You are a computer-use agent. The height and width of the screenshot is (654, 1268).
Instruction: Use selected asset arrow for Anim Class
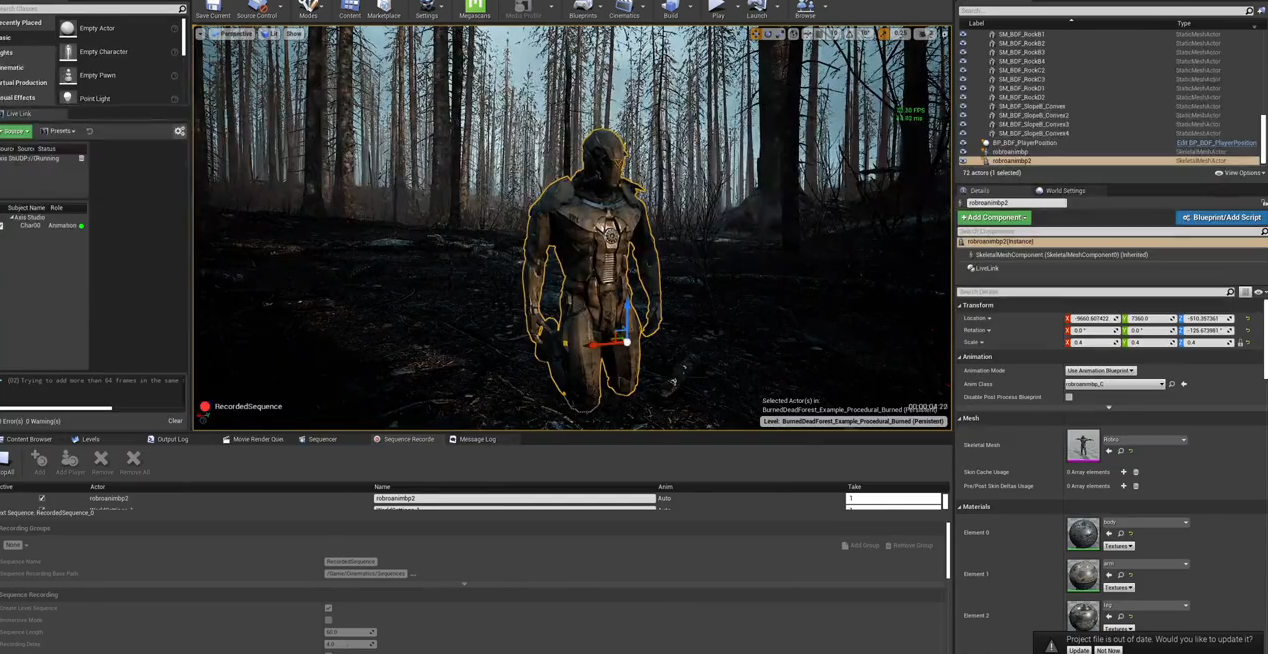click(1184, 384)
